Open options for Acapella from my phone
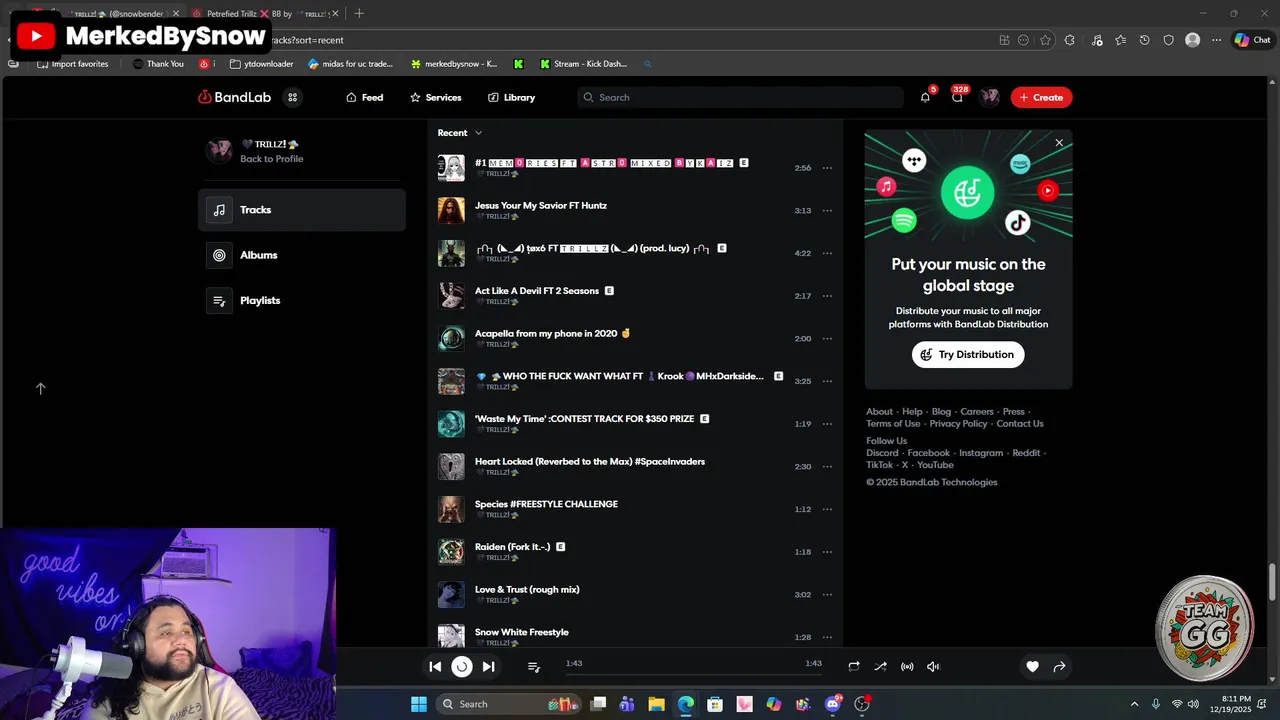 click(827, 339)
